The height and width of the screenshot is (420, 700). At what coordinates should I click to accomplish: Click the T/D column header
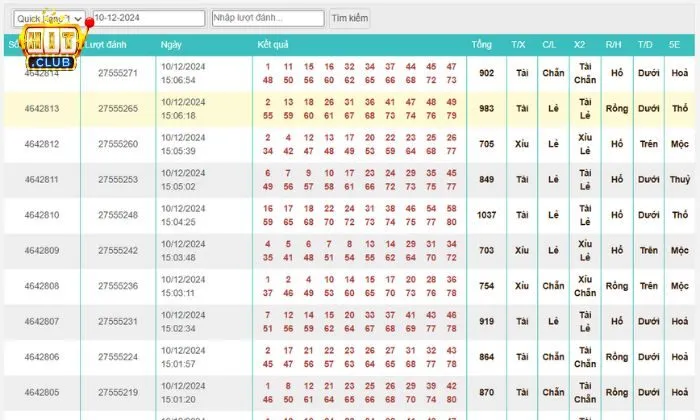point(645,45)
